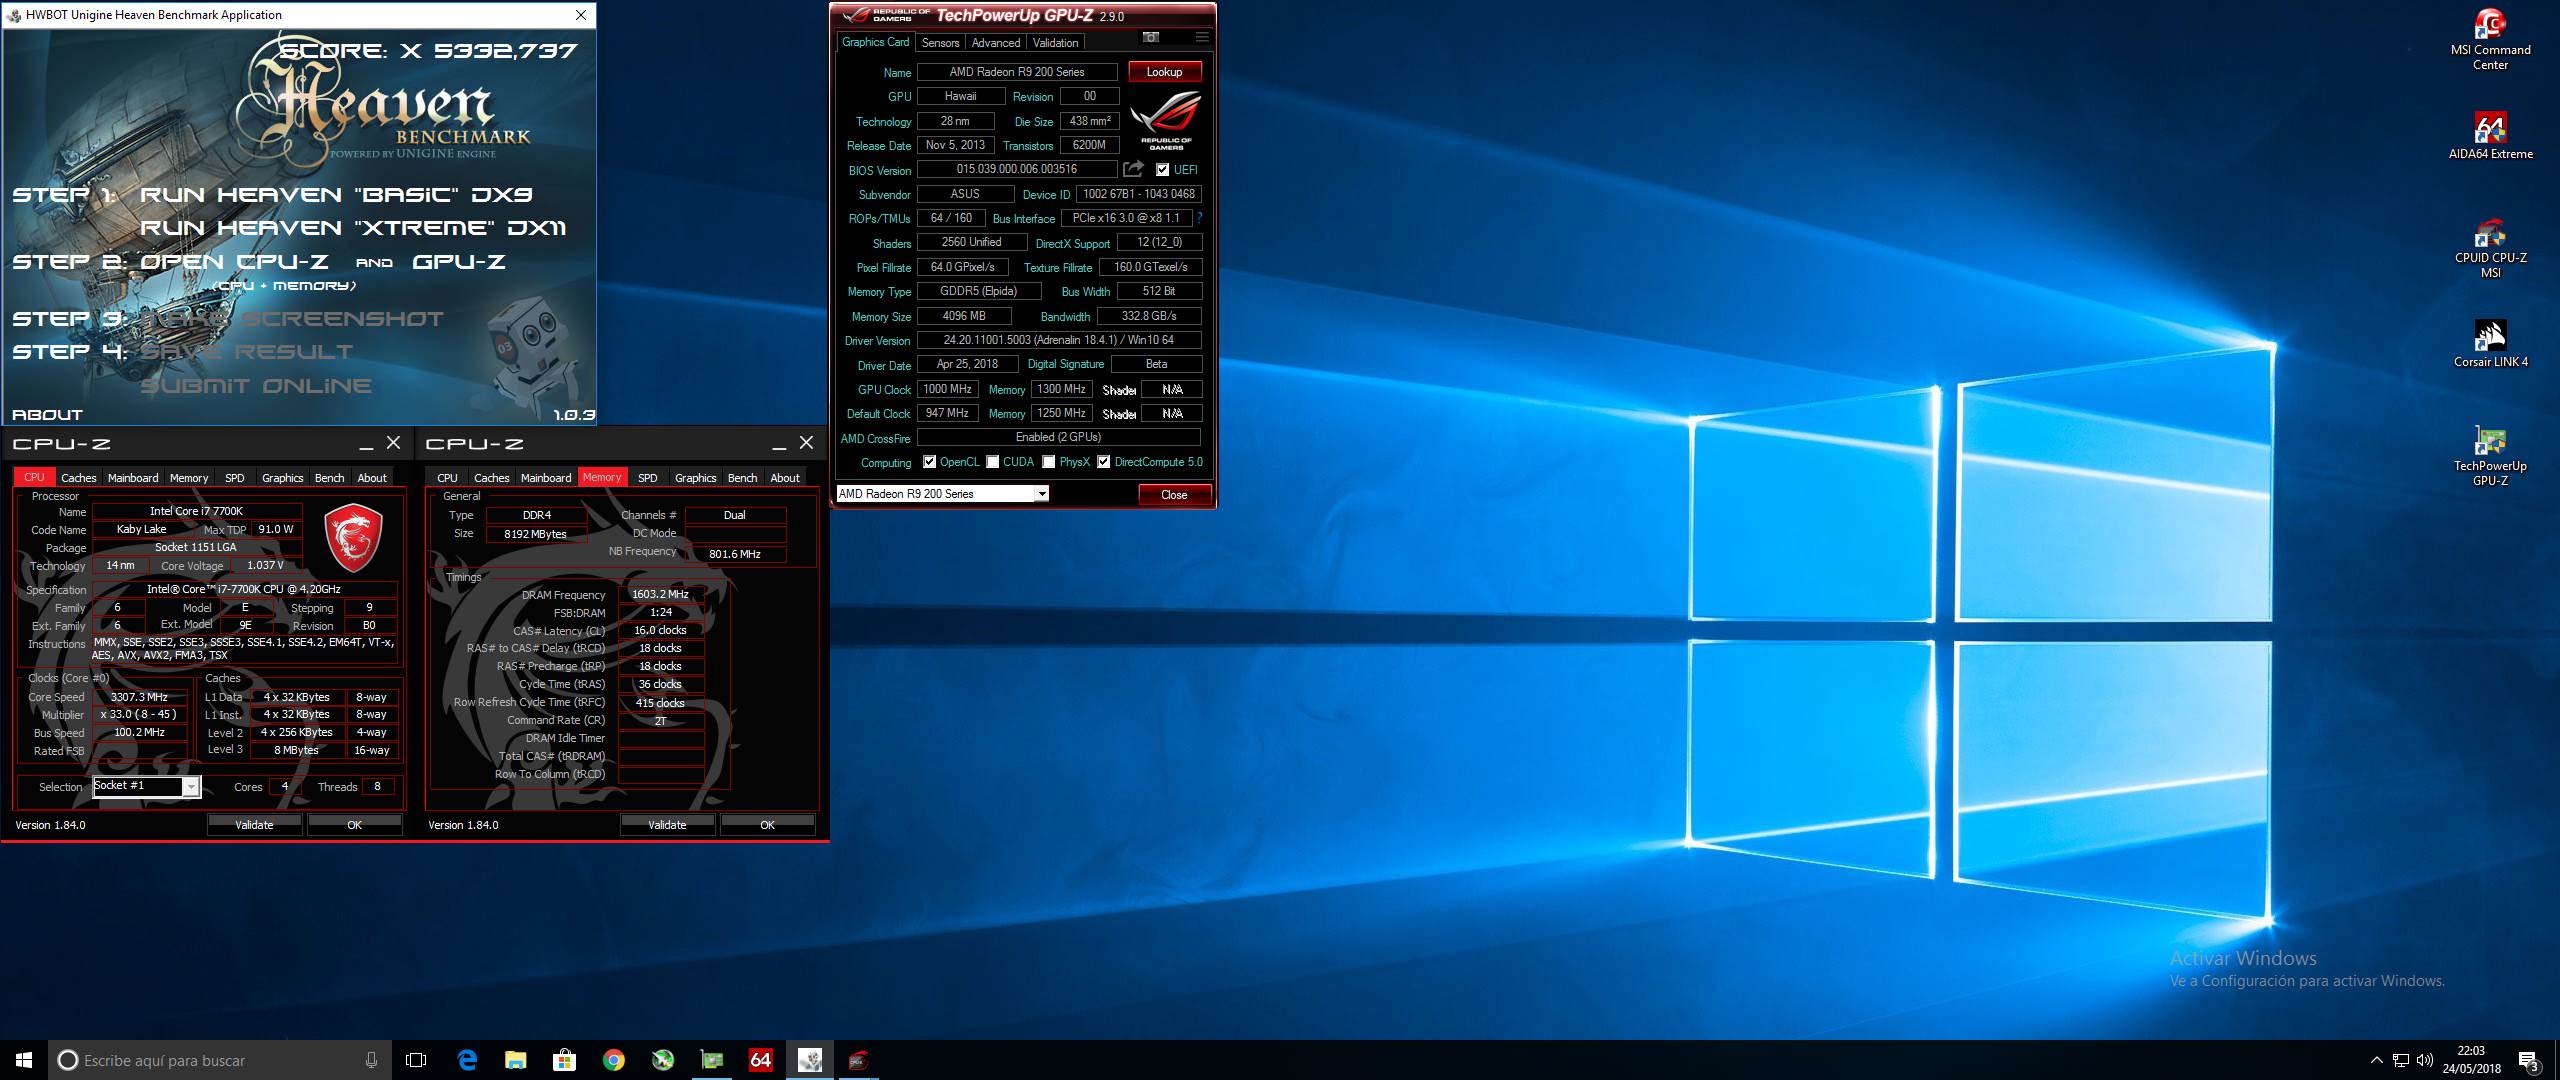2560x1080 pixels.
Task: Toggle the PhysX checkbox
Action: (1048, 462)
